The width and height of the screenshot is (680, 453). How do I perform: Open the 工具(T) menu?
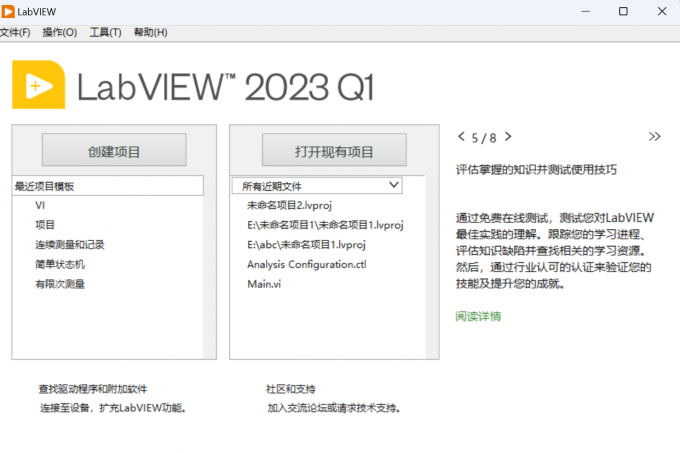[x=105, y=33]
